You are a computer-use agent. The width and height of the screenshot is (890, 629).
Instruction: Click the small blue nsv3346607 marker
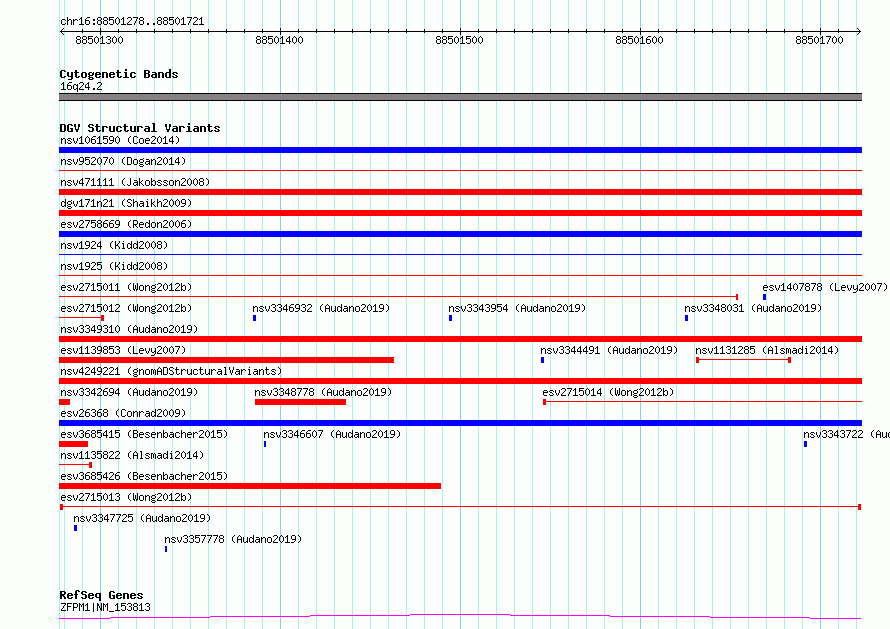click(265, 444)
